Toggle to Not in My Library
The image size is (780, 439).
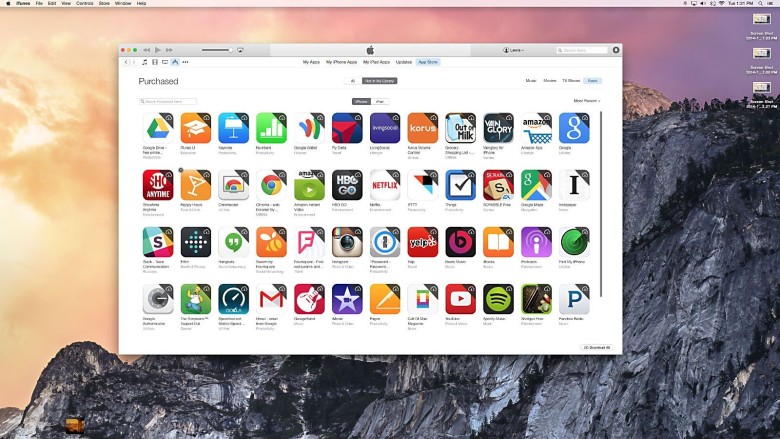(379, 80)
